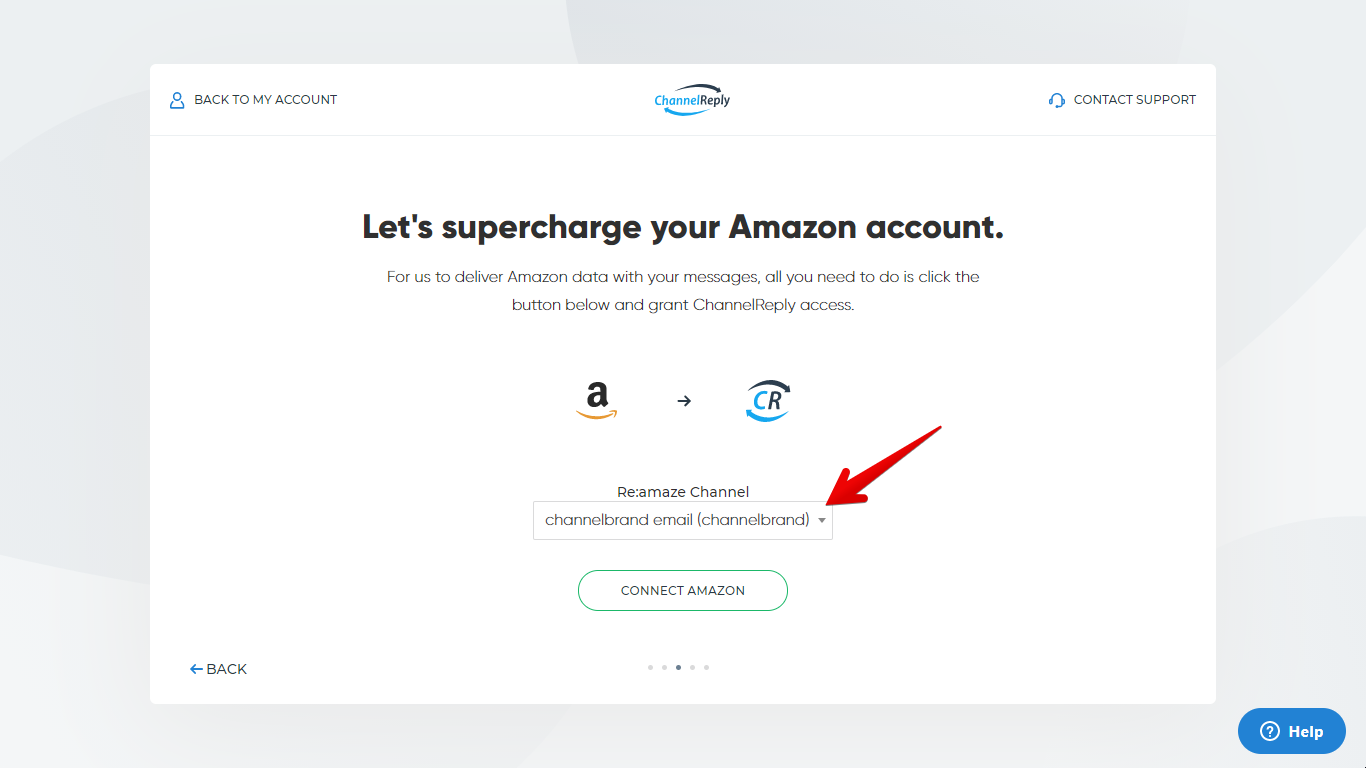
Task: Click the person icon beside Back to My Account
Action: [177, 100]
